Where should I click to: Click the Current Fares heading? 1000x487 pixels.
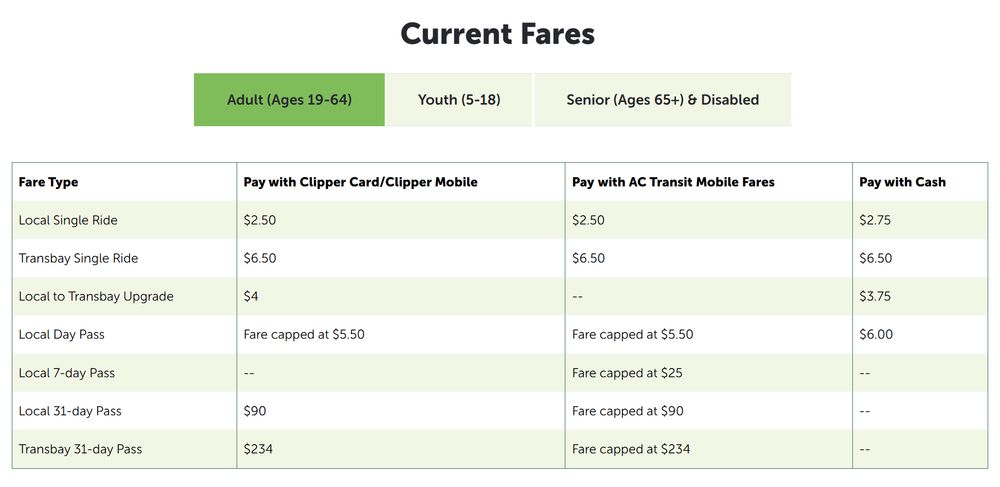coord(497,34)
